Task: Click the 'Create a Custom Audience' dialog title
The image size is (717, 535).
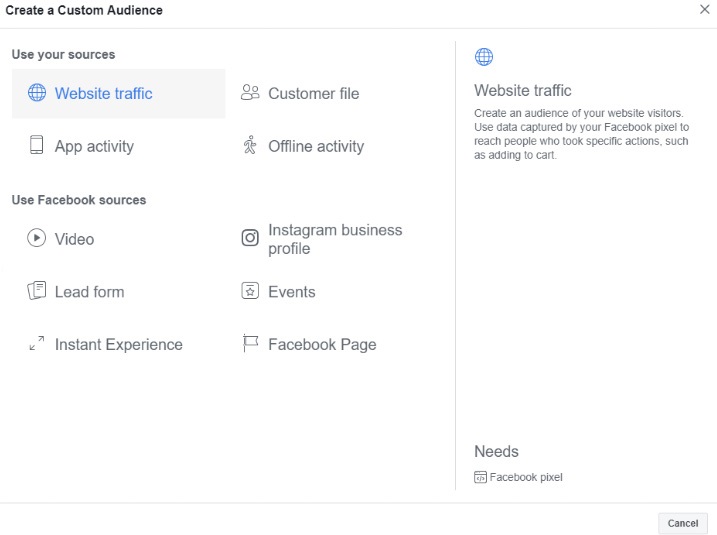Action: coord(84,10)
